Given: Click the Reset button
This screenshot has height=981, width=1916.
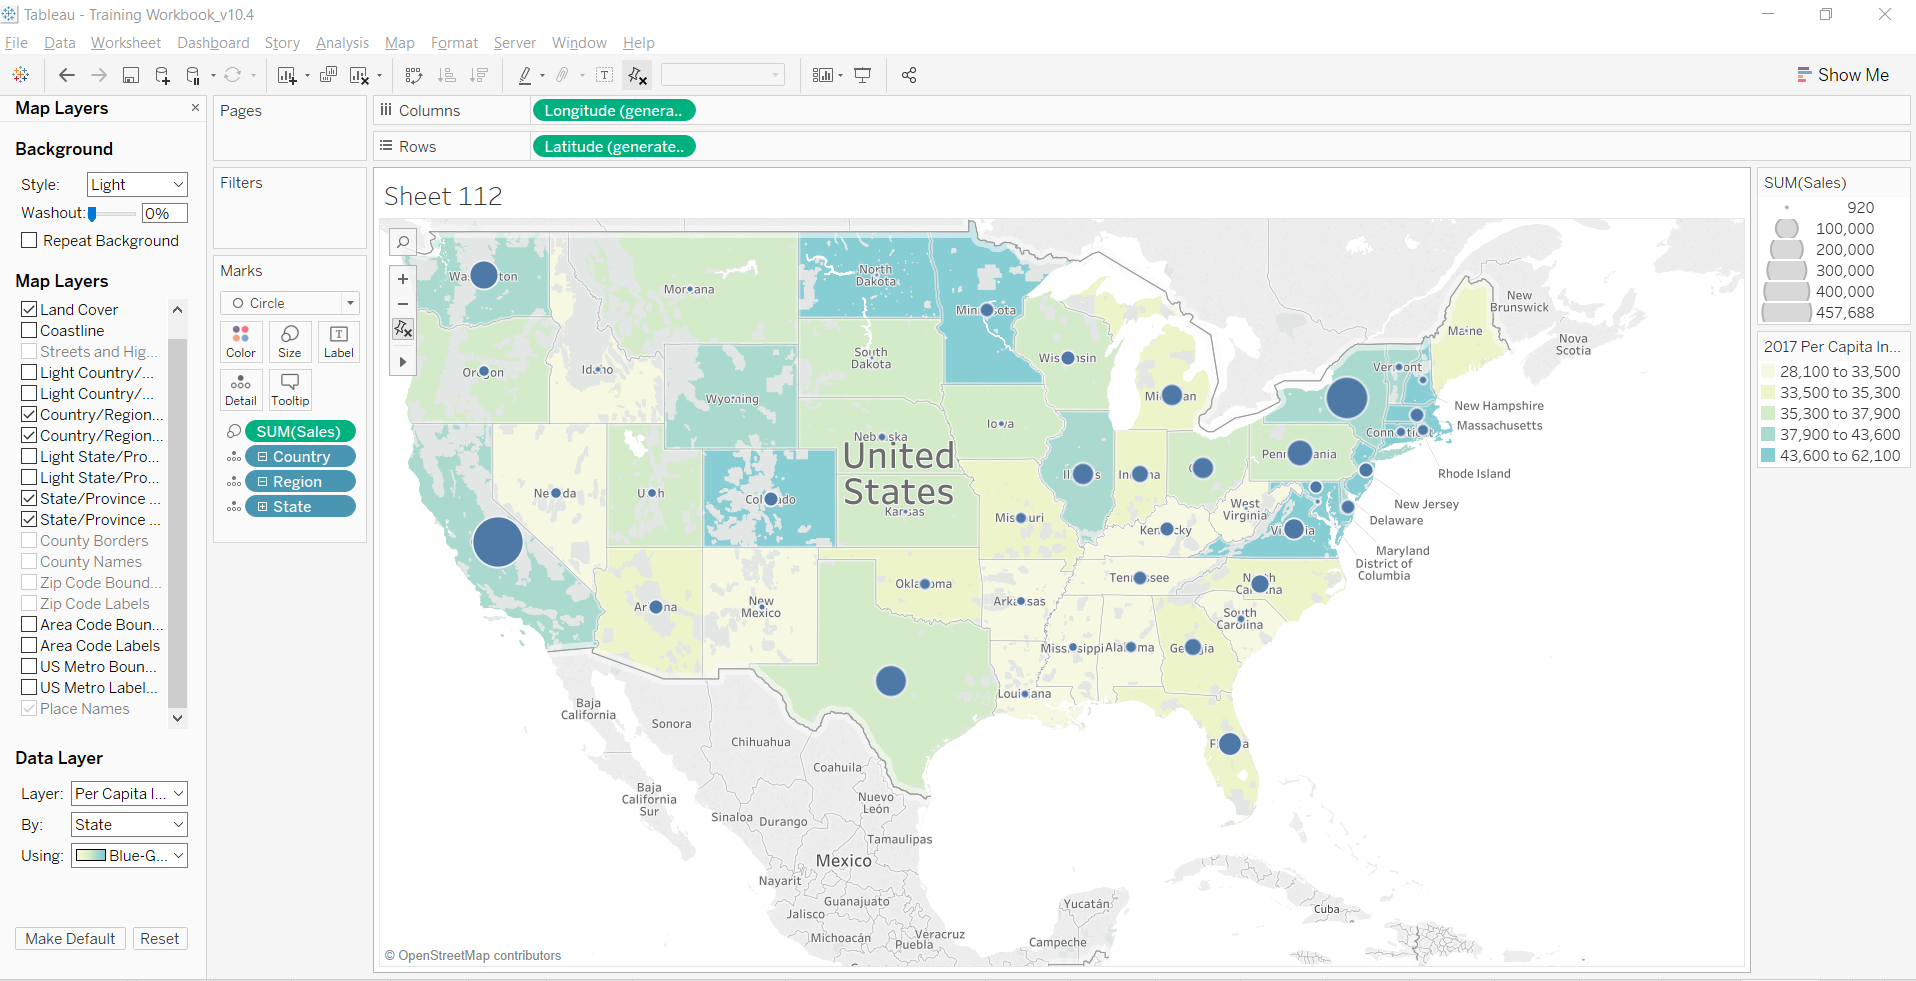Looking at the screenshot, I should [x=160, y=939].
